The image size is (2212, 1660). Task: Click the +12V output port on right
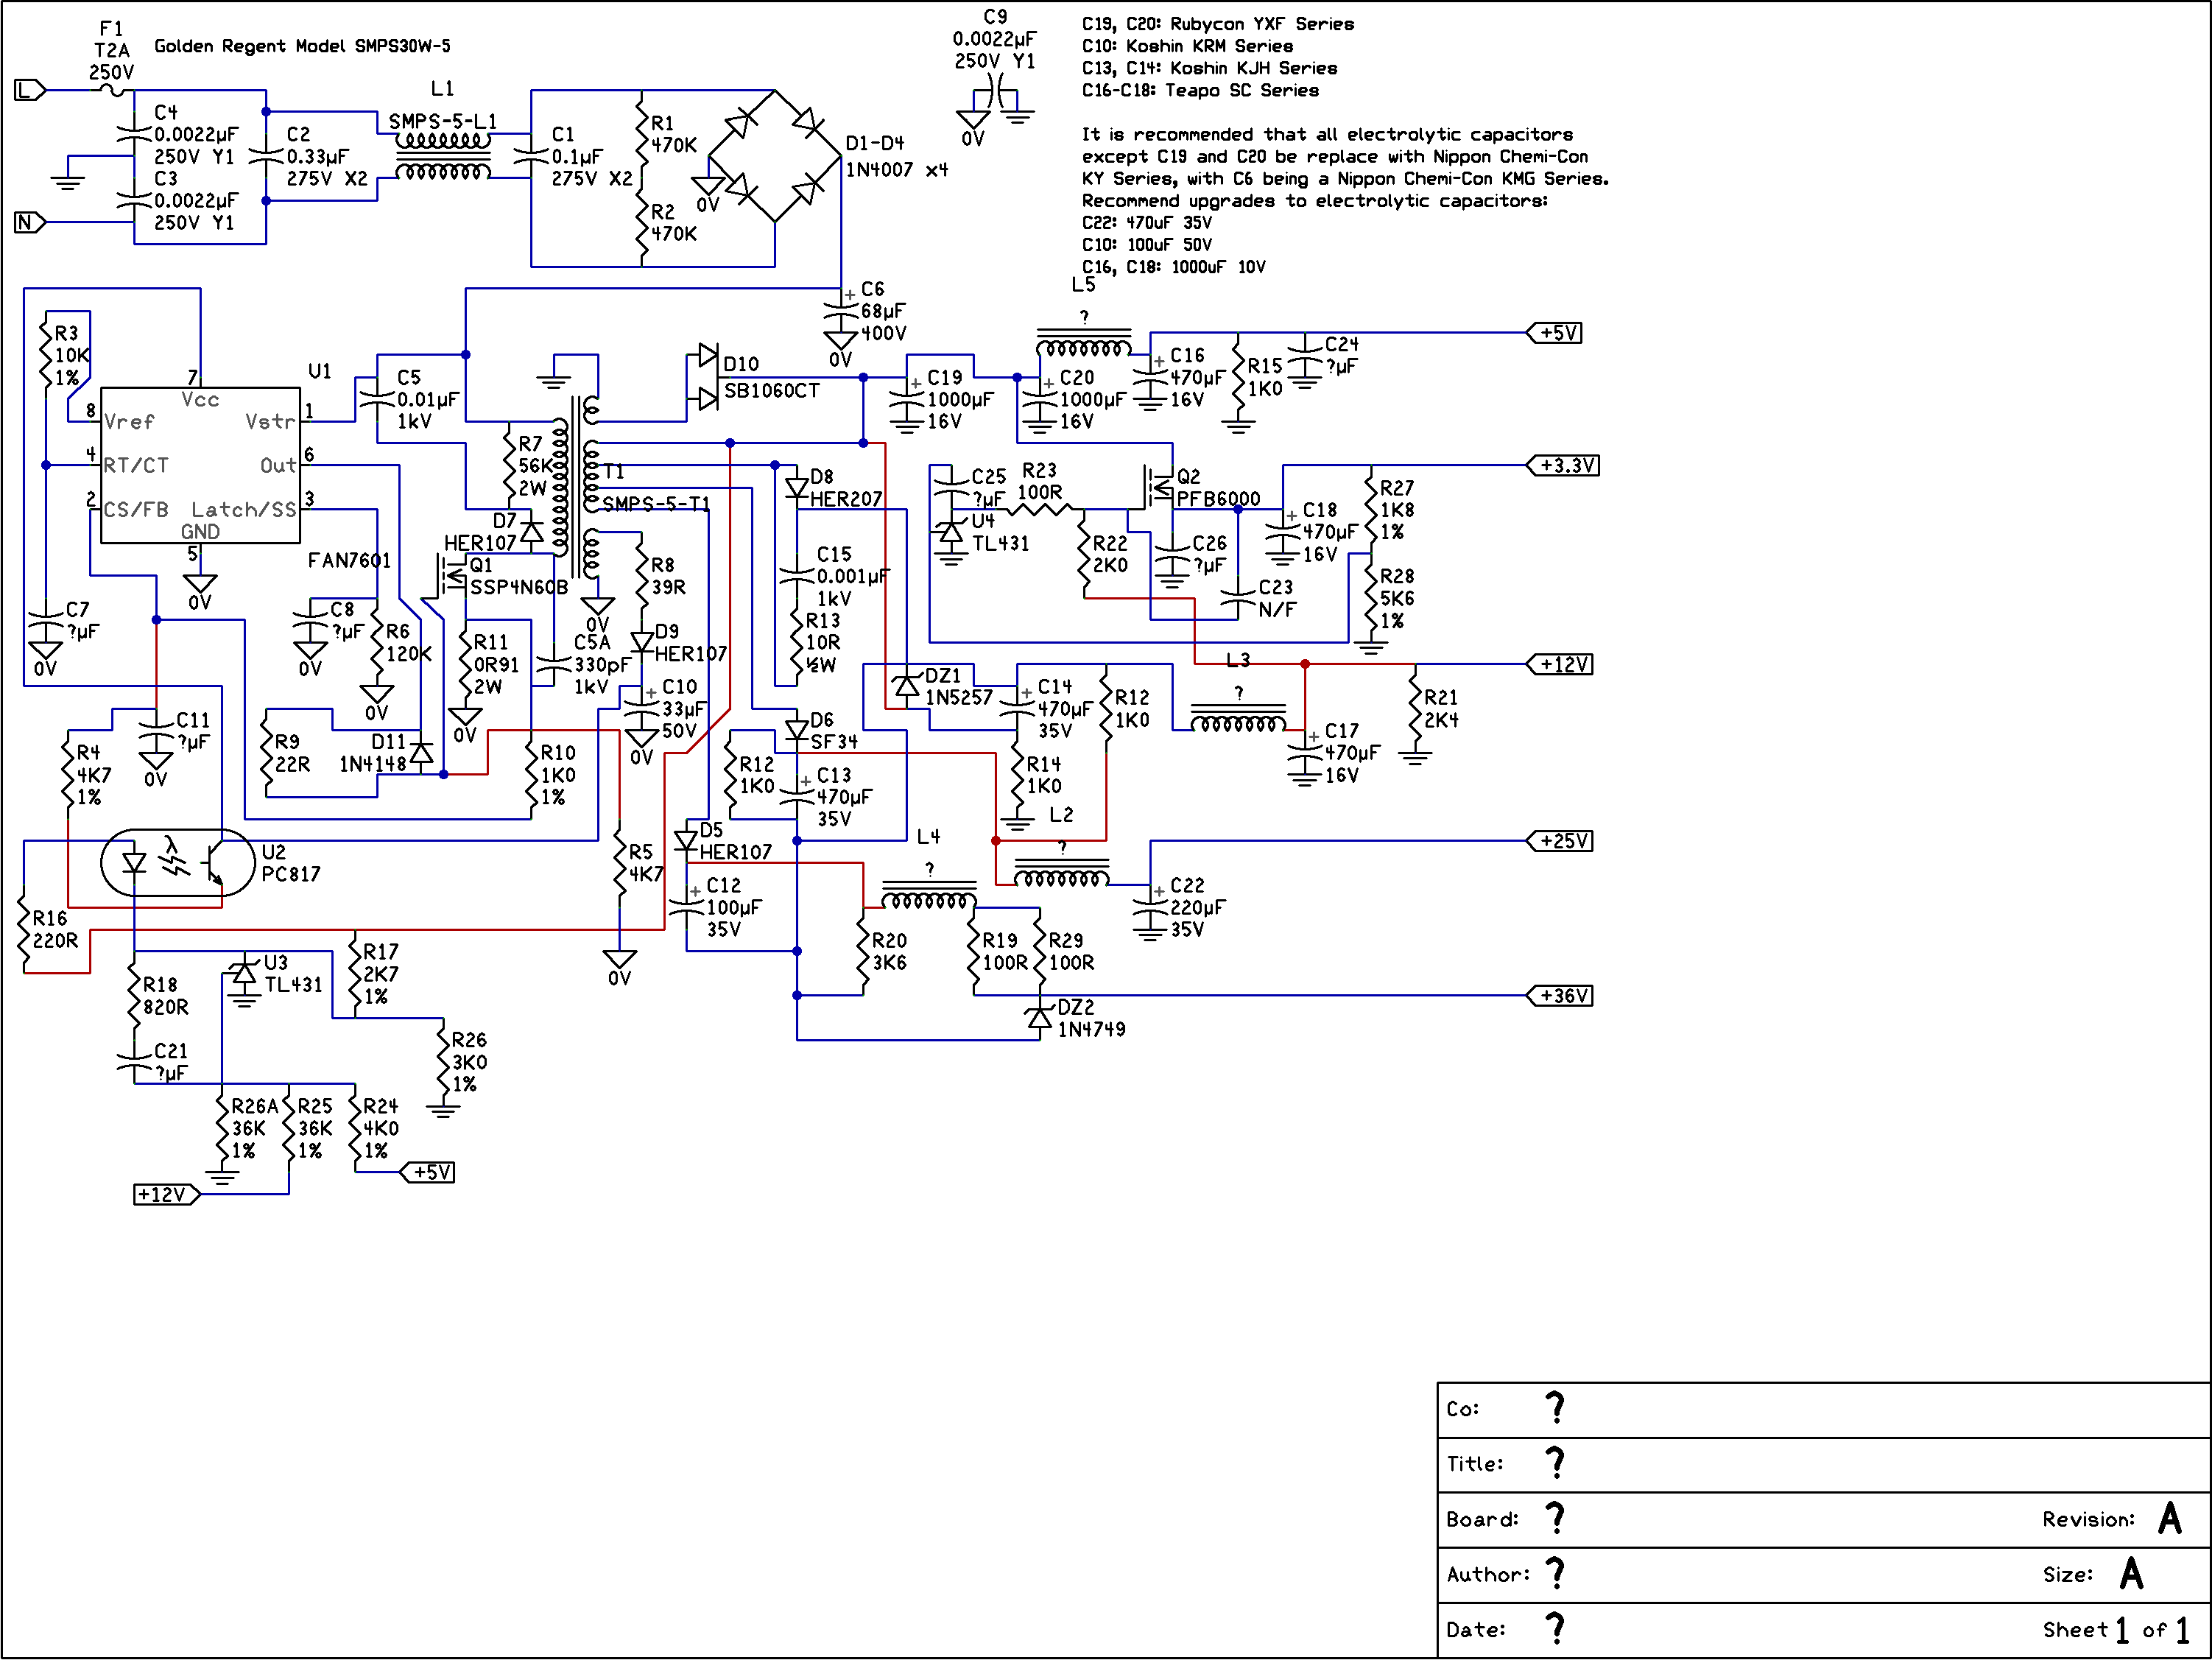point(1560,664)
